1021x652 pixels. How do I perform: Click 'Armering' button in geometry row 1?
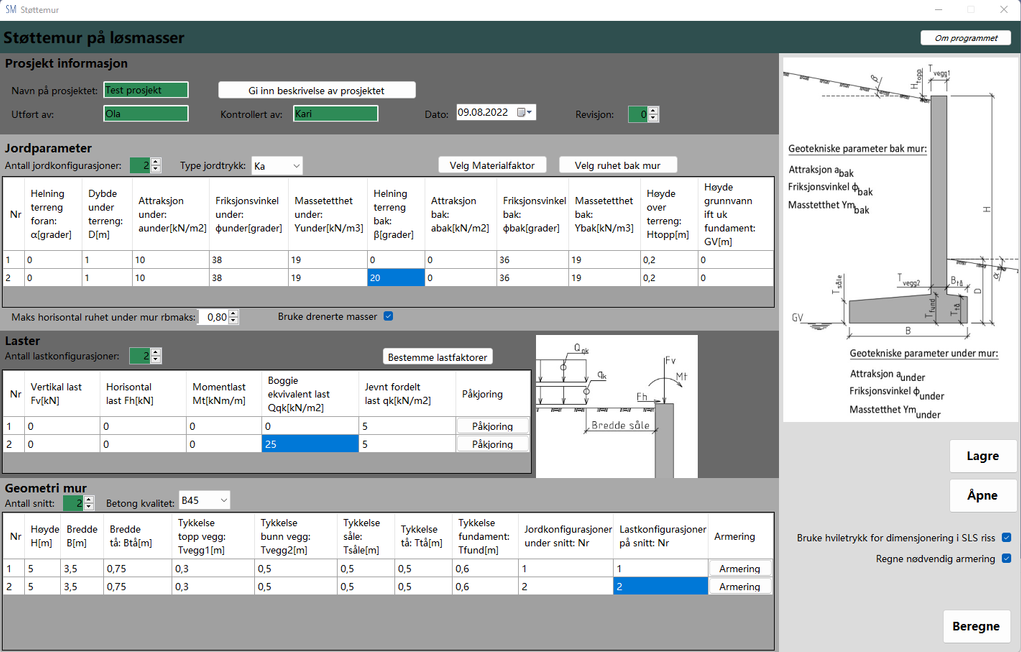tap(740, 569)
